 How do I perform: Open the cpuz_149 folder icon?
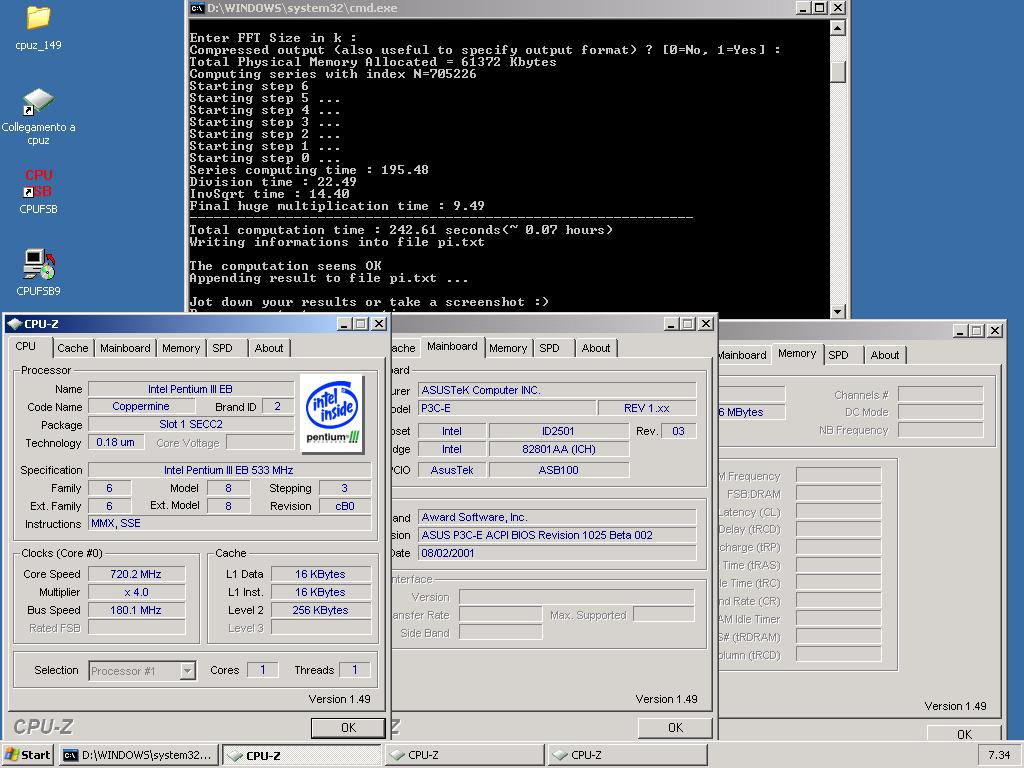tap(38, 18)
